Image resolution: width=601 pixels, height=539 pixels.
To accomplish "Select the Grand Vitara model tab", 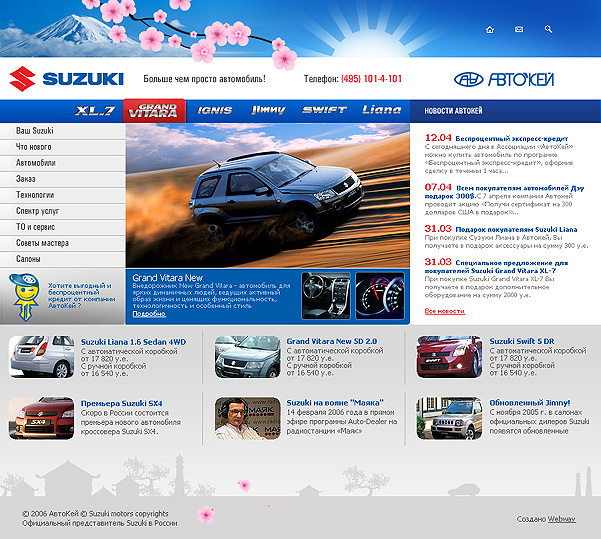I will [x=154, y=111].
